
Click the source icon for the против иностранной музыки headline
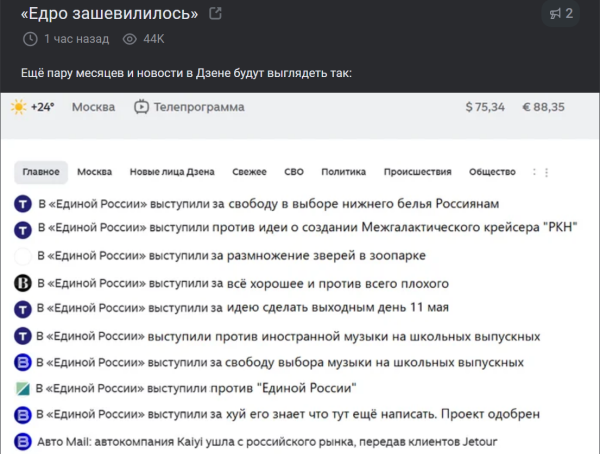point(23,336)
